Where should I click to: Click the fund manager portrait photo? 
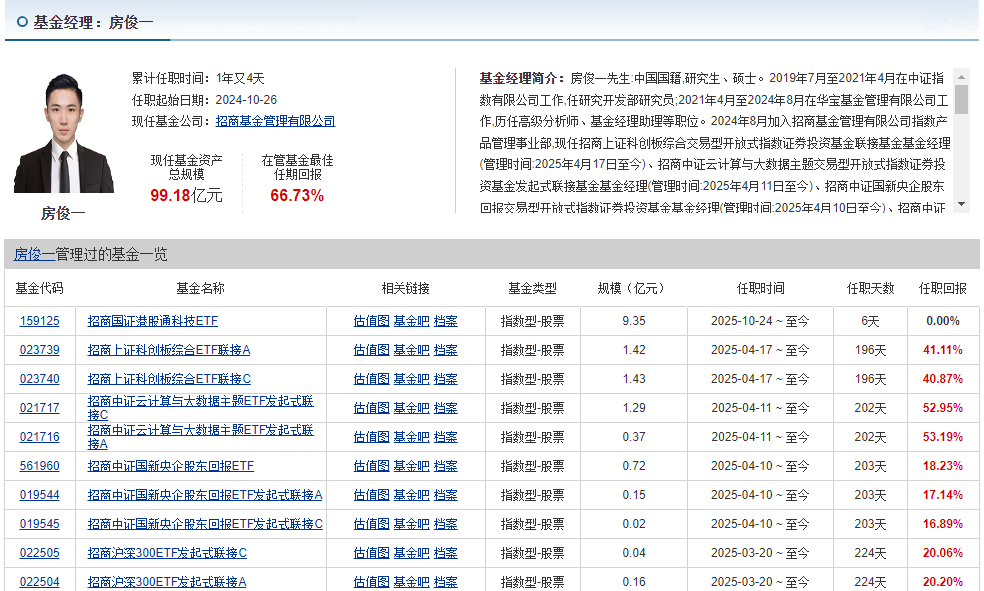coord(64,133)
